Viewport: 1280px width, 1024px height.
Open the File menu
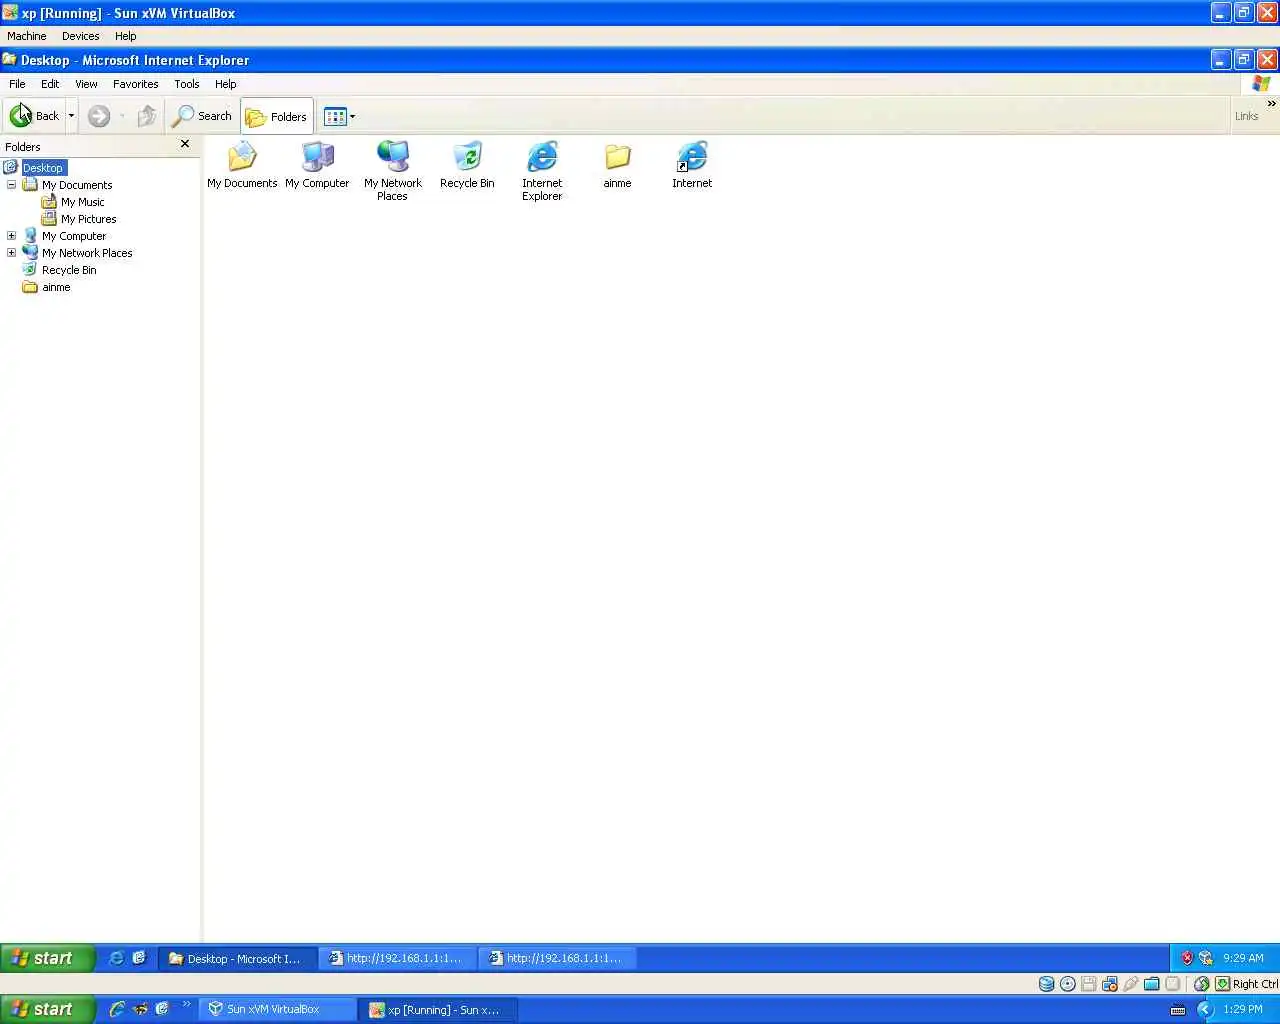click(x=17, y=84)
